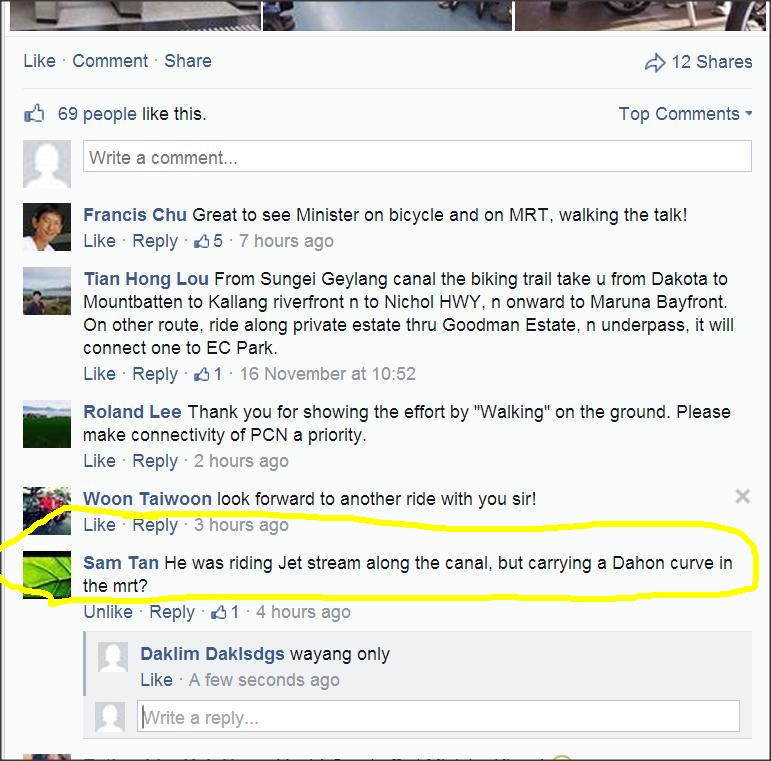Click the post's Comment link

[x=110, y=61]
